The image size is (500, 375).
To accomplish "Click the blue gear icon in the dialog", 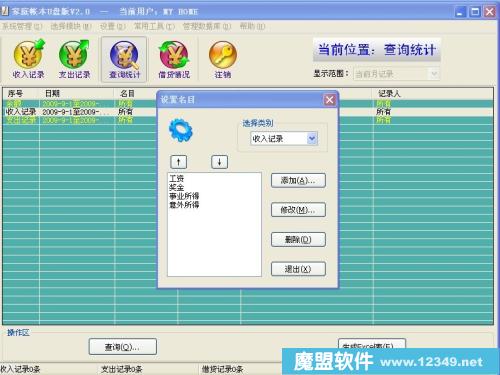I will (x=180, y=131).
